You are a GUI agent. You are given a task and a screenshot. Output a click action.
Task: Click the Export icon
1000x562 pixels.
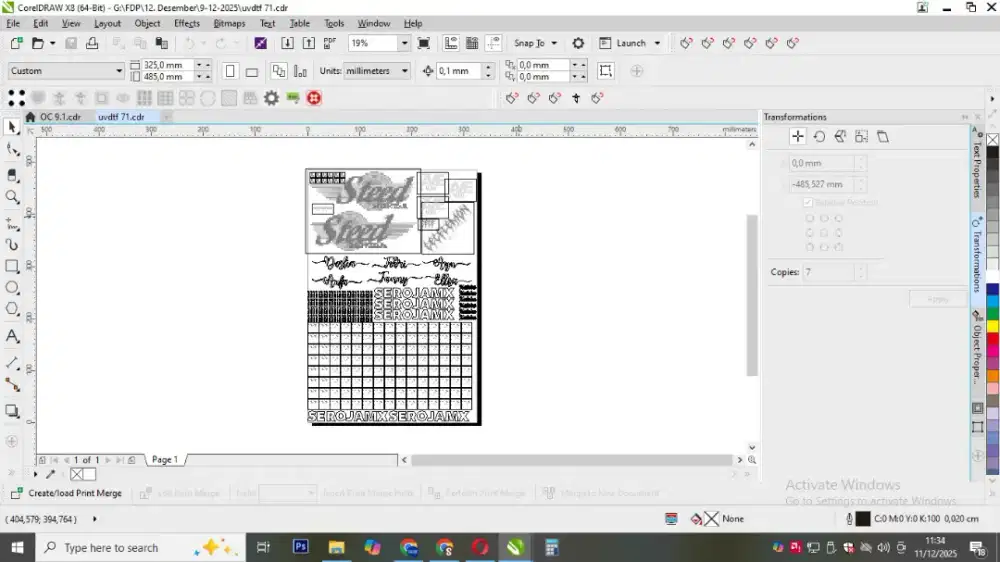[x=309, y=43]
